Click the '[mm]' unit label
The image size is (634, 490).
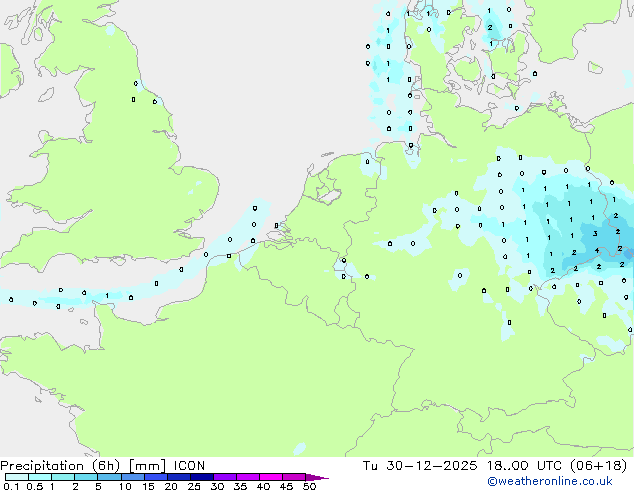(x=148, y=466)
